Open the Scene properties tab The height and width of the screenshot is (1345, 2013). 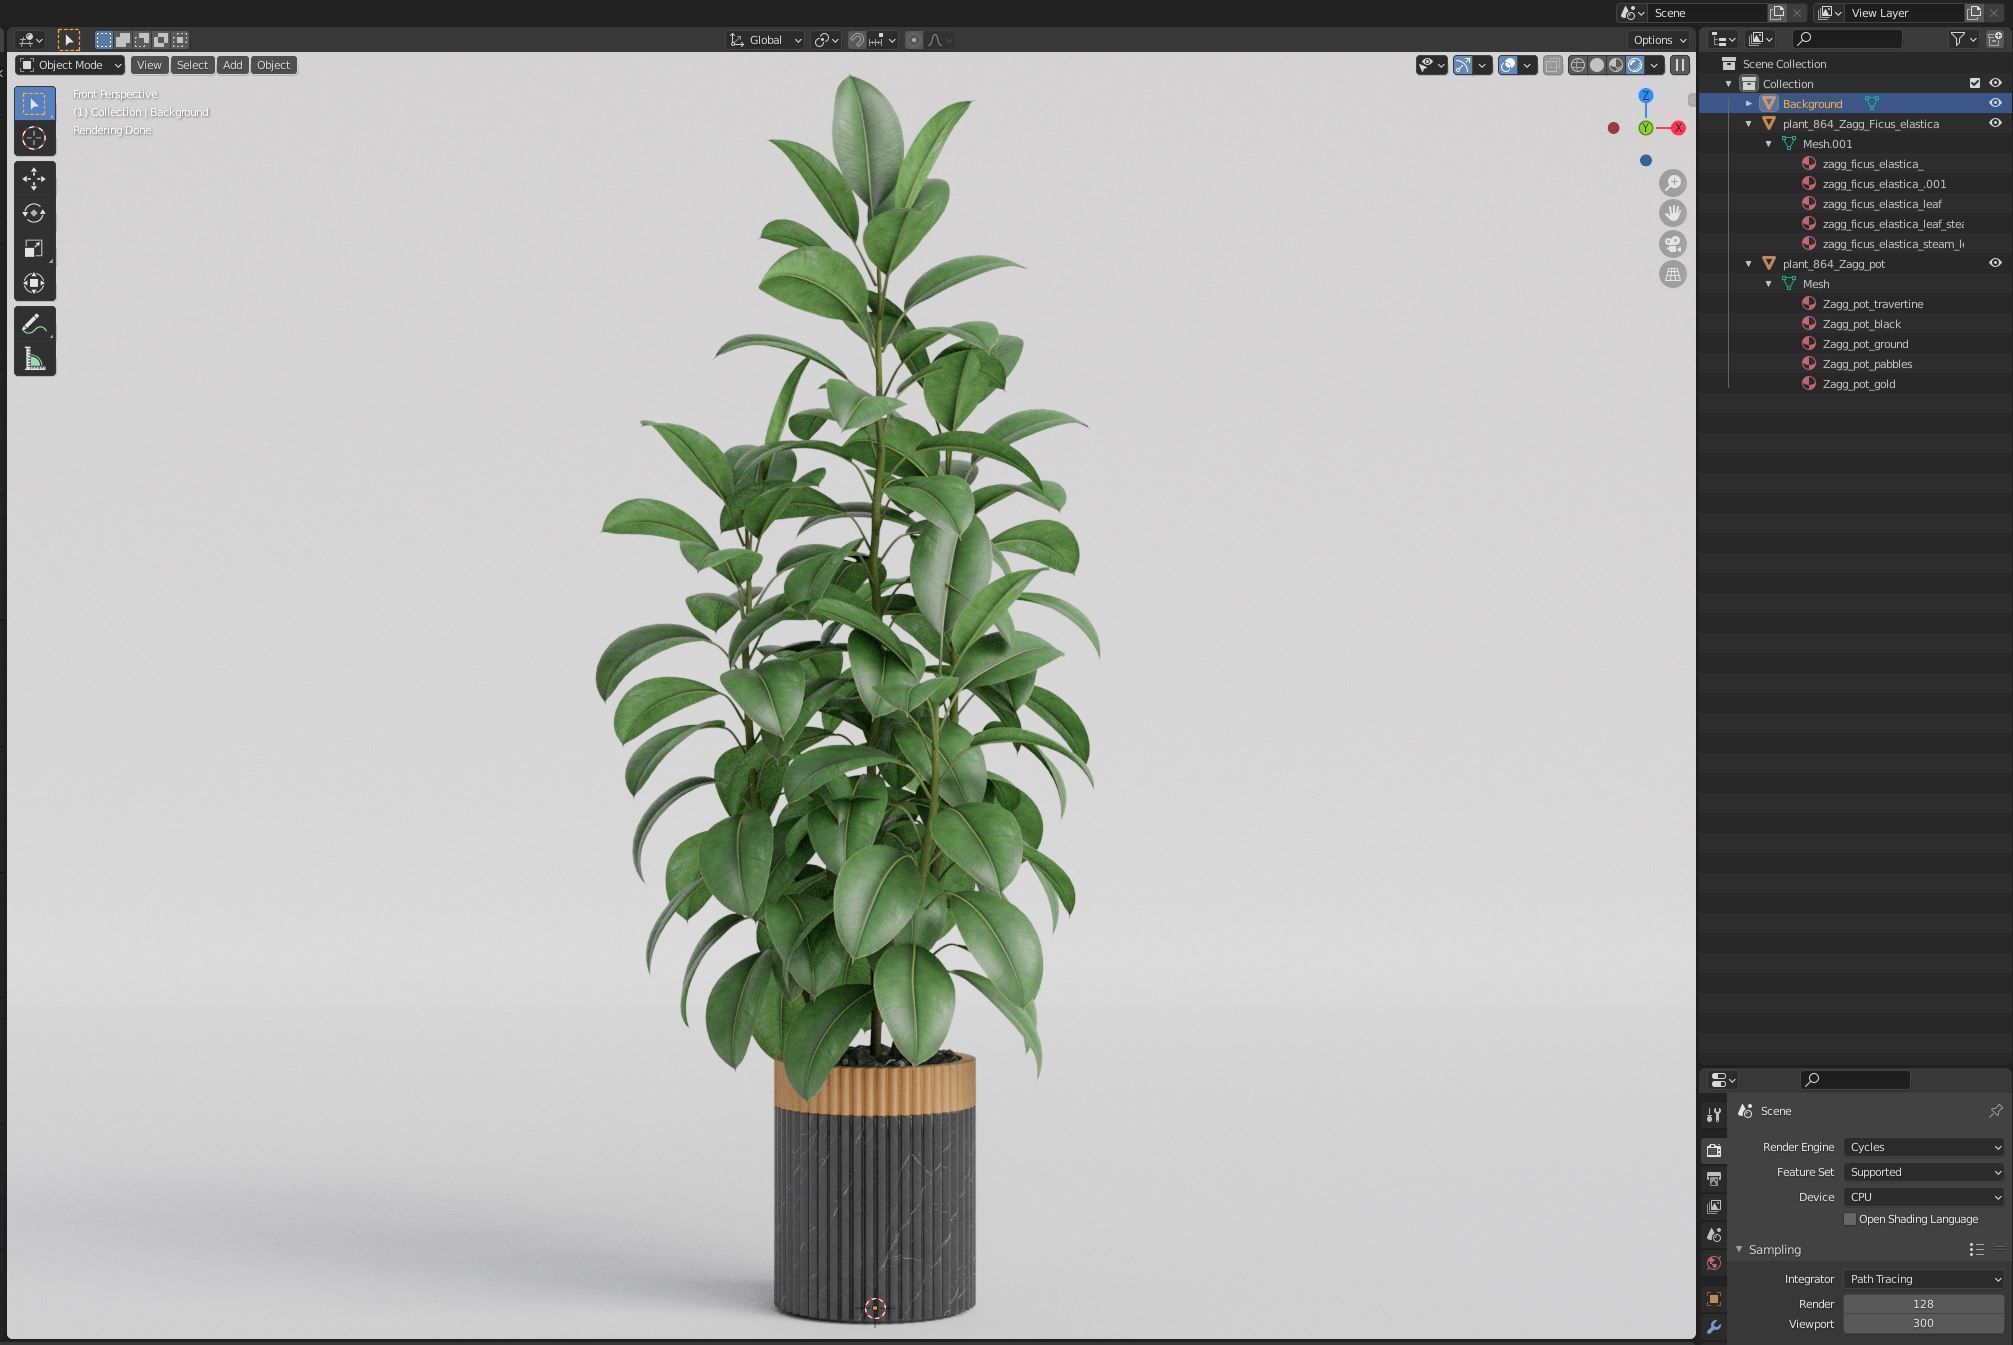[x=1714, y=1235]
